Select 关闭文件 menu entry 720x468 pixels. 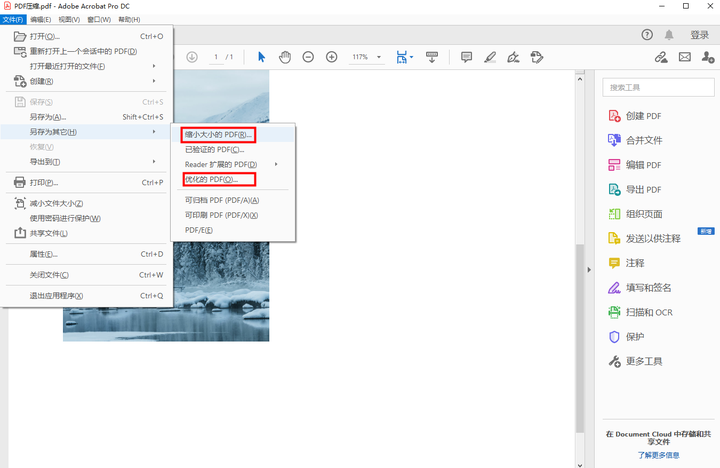(87, 275)
